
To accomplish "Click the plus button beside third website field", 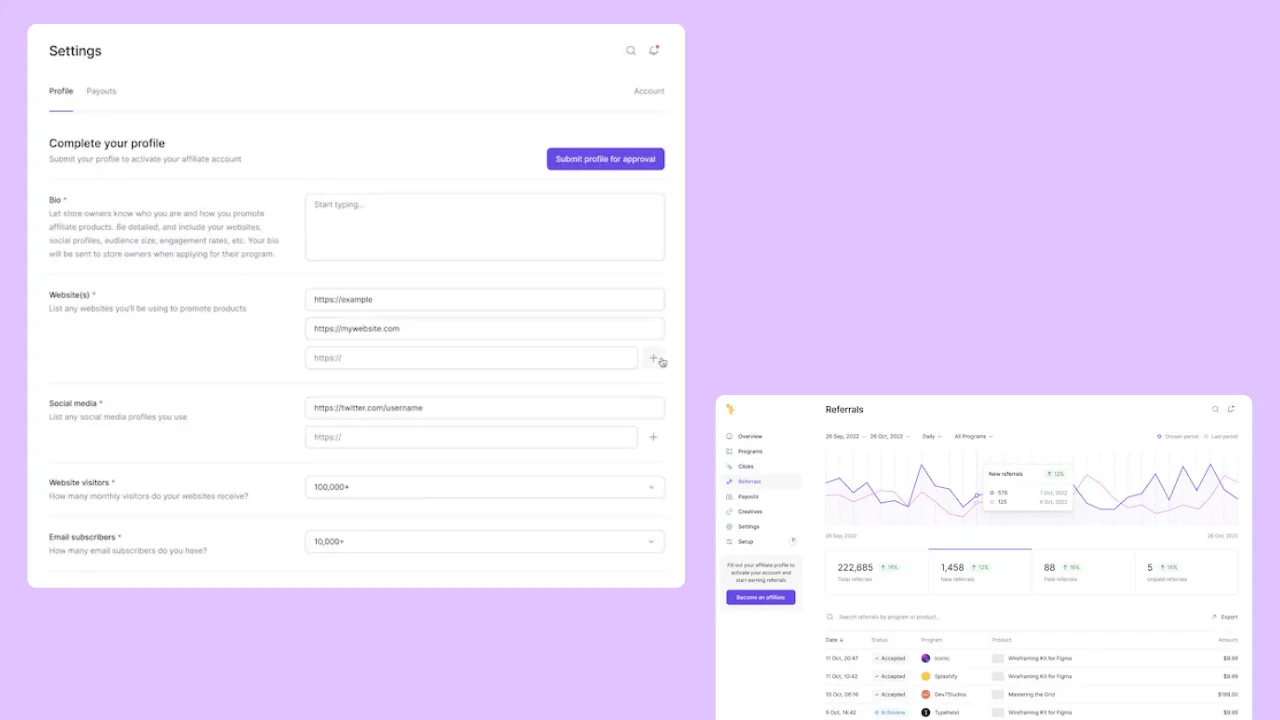I will 654,358.
